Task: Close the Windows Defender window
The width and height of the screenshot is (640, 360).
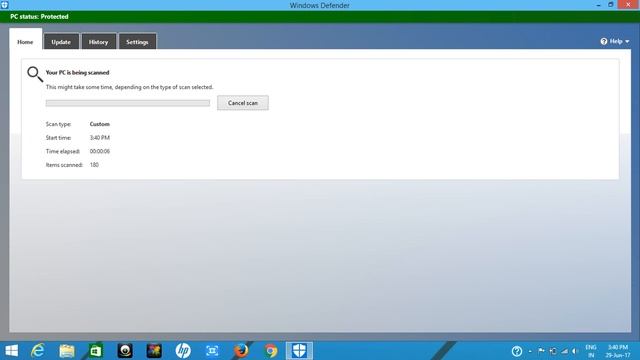Action: click(629, 5)
